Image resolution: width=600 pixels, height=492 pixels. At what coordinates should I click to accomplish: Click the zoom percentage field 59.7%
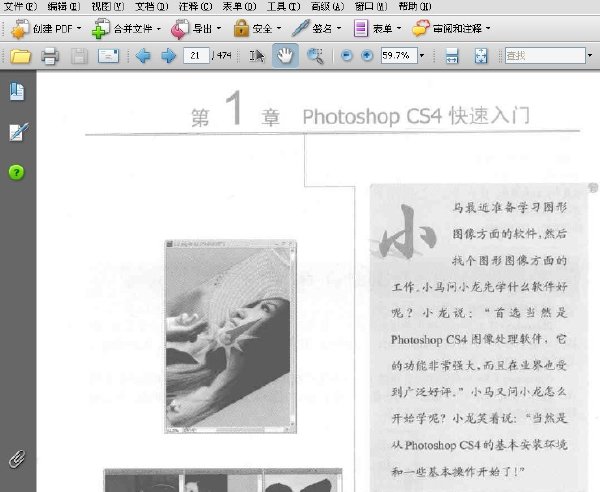pyautogui.click(x=399, y=56)
